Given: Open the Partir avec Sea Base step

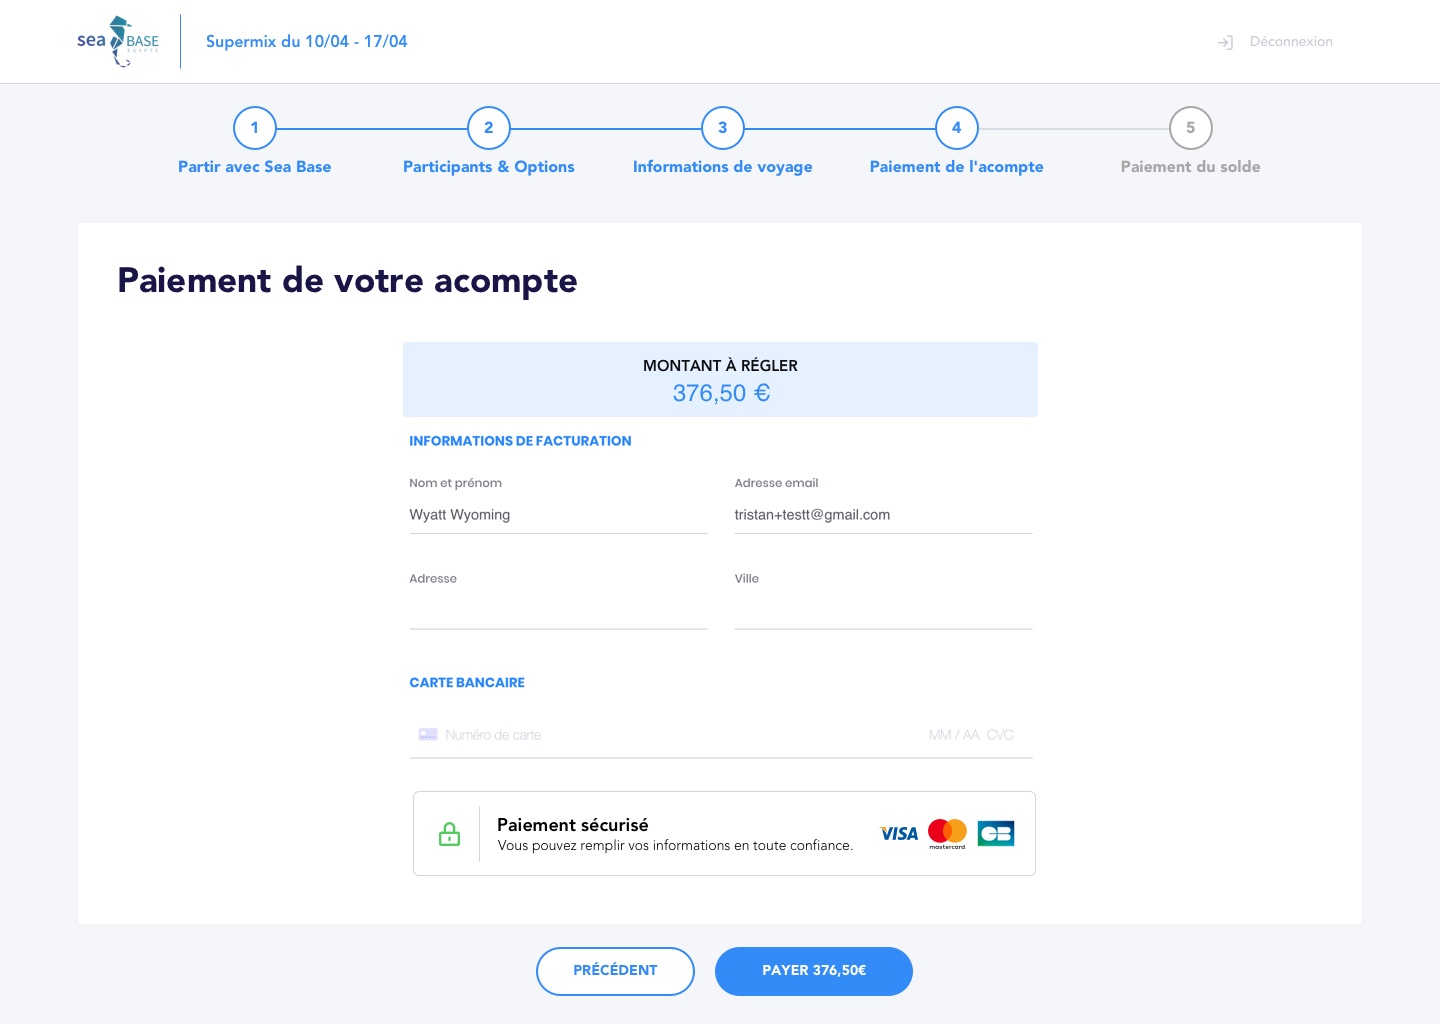Looking at the screenshot, I should coord(255,167).
